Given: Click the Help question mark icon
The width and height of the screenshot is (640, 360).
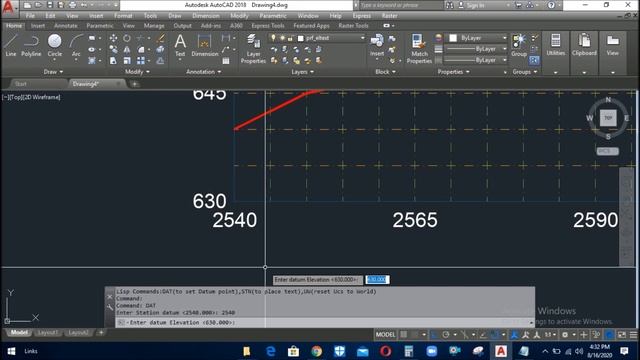Looking at the screenshot, I should coord(551,5).
